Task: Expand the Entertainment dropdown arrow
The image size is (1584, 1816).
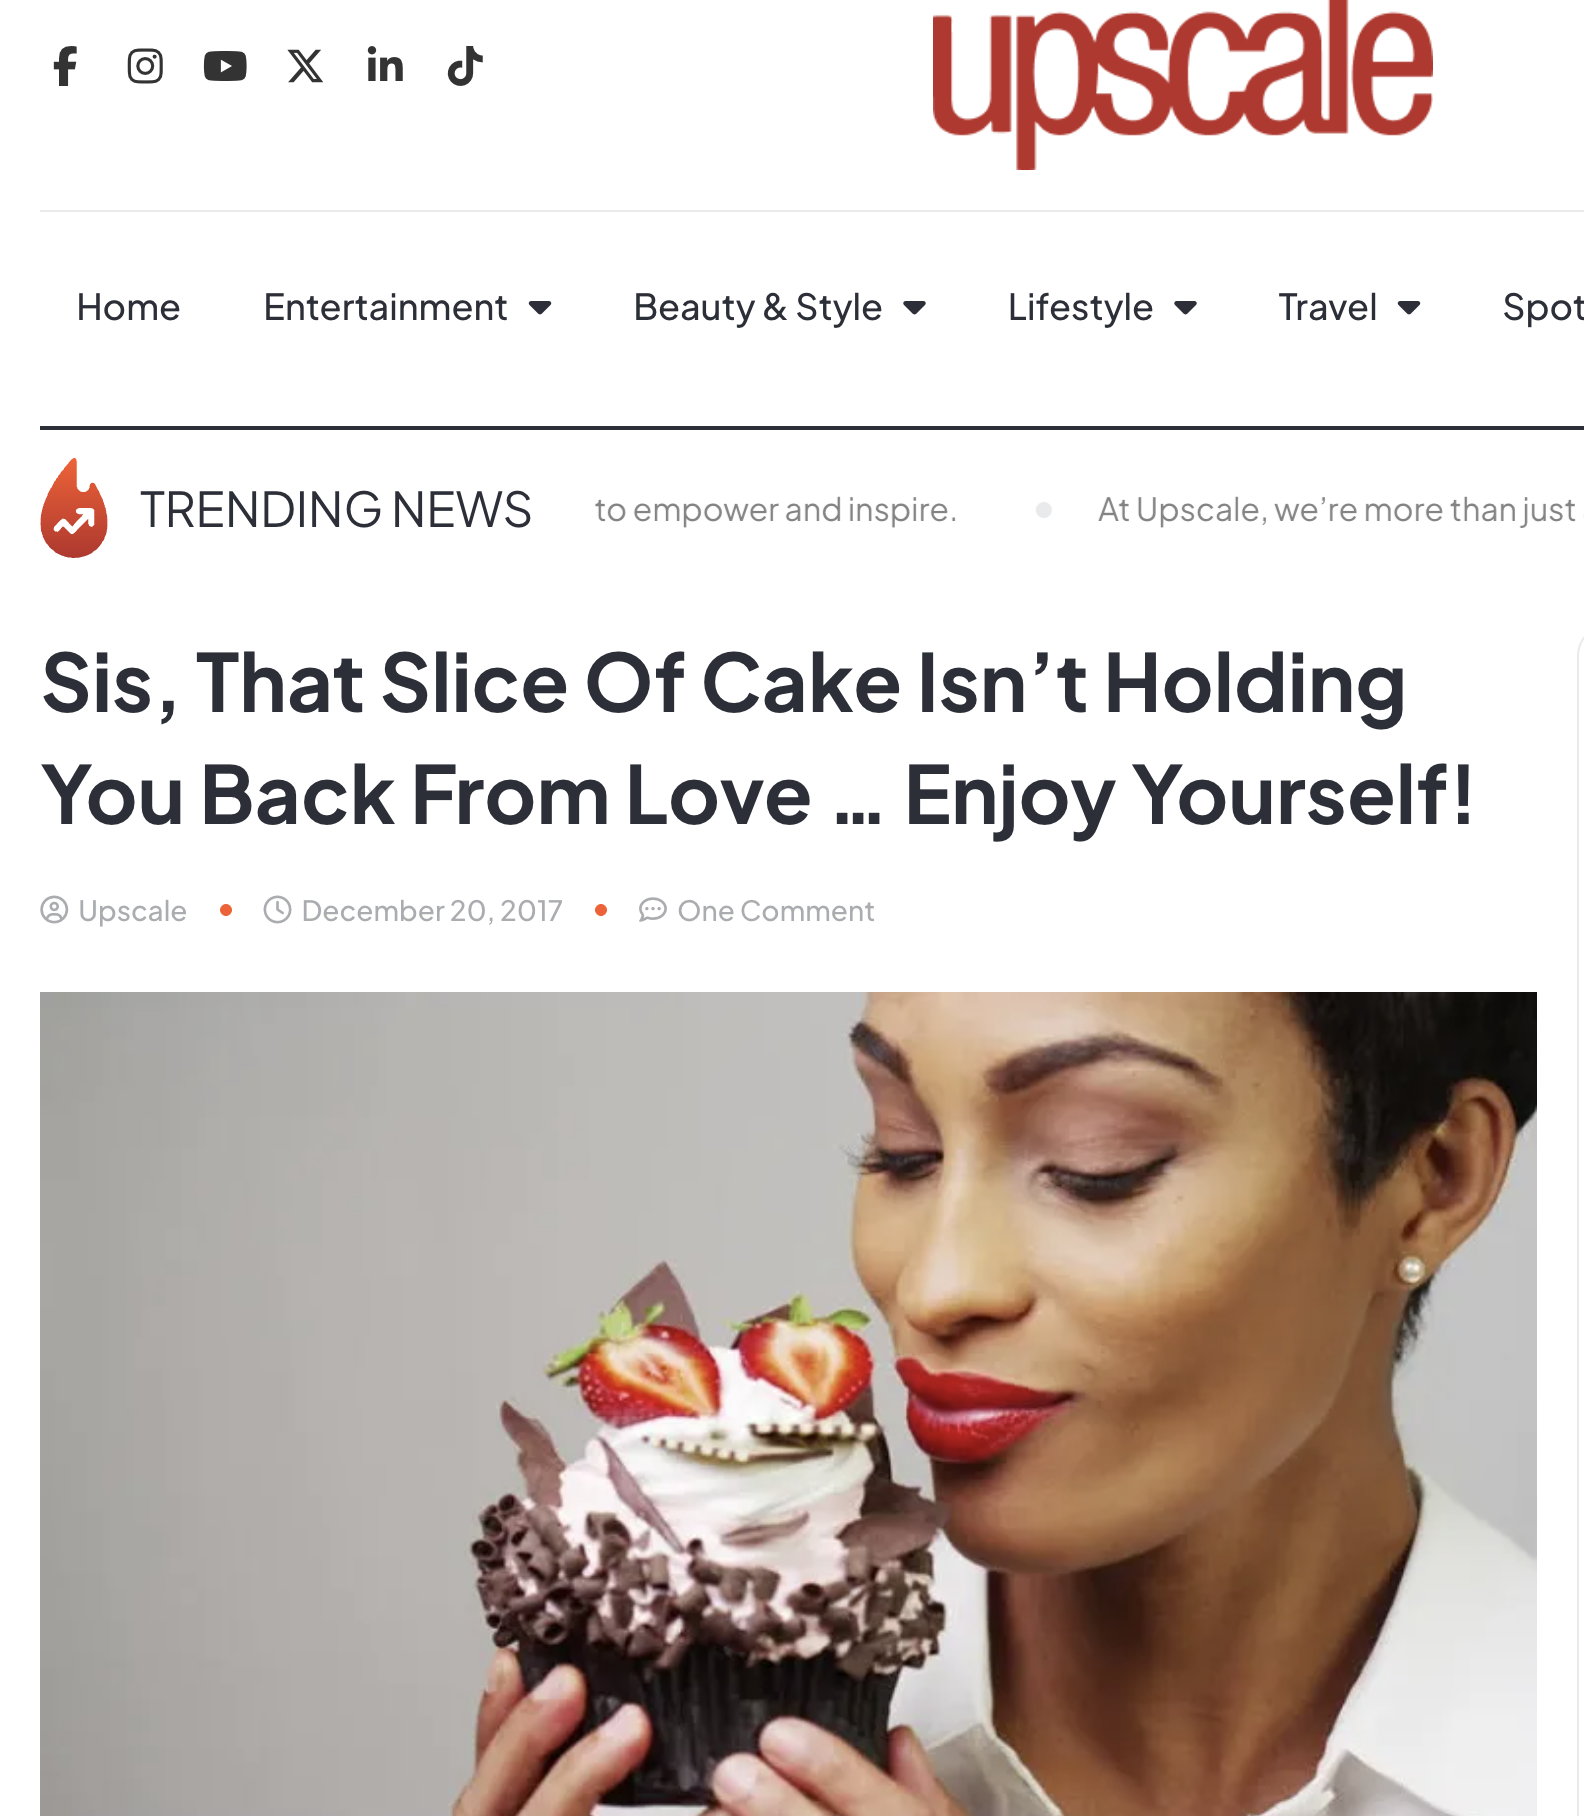Action: pyautogui.click(x=540, y=308)
